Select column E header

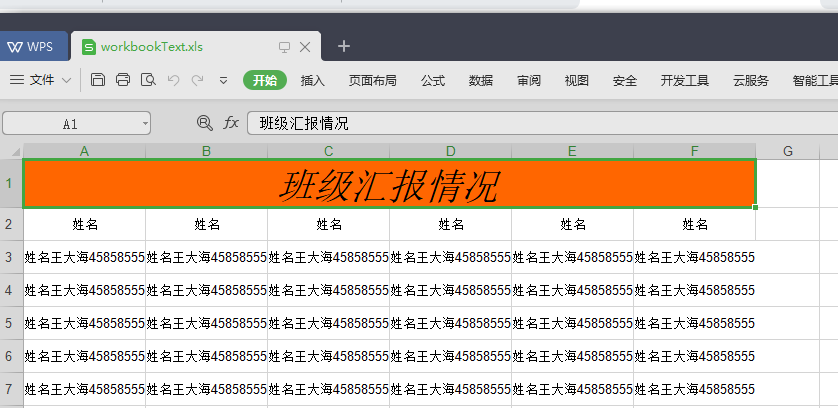click(x=572, y=151)
